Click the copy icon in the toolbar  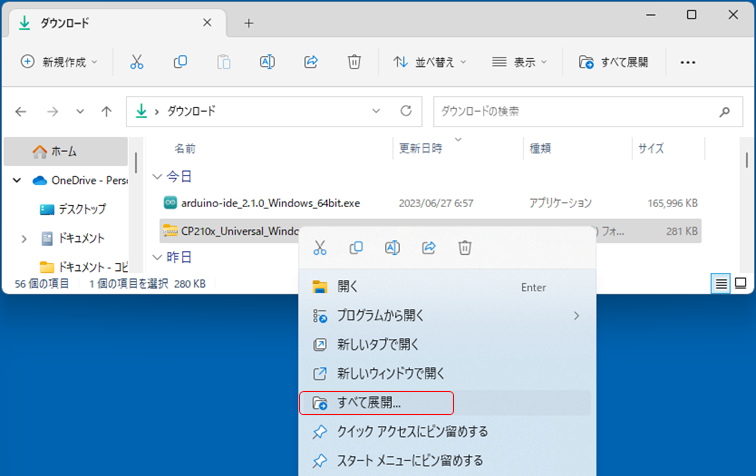(x=180, y=62)
